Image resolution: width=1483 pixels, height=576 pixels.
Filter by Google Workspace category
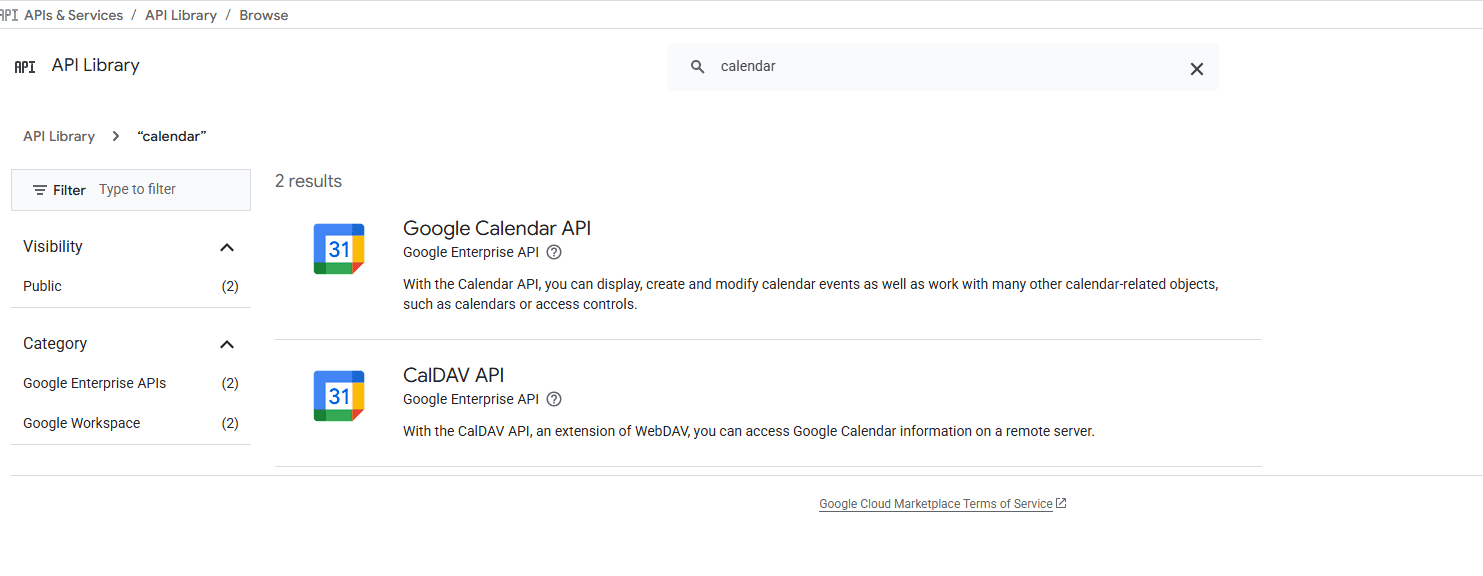81,423
